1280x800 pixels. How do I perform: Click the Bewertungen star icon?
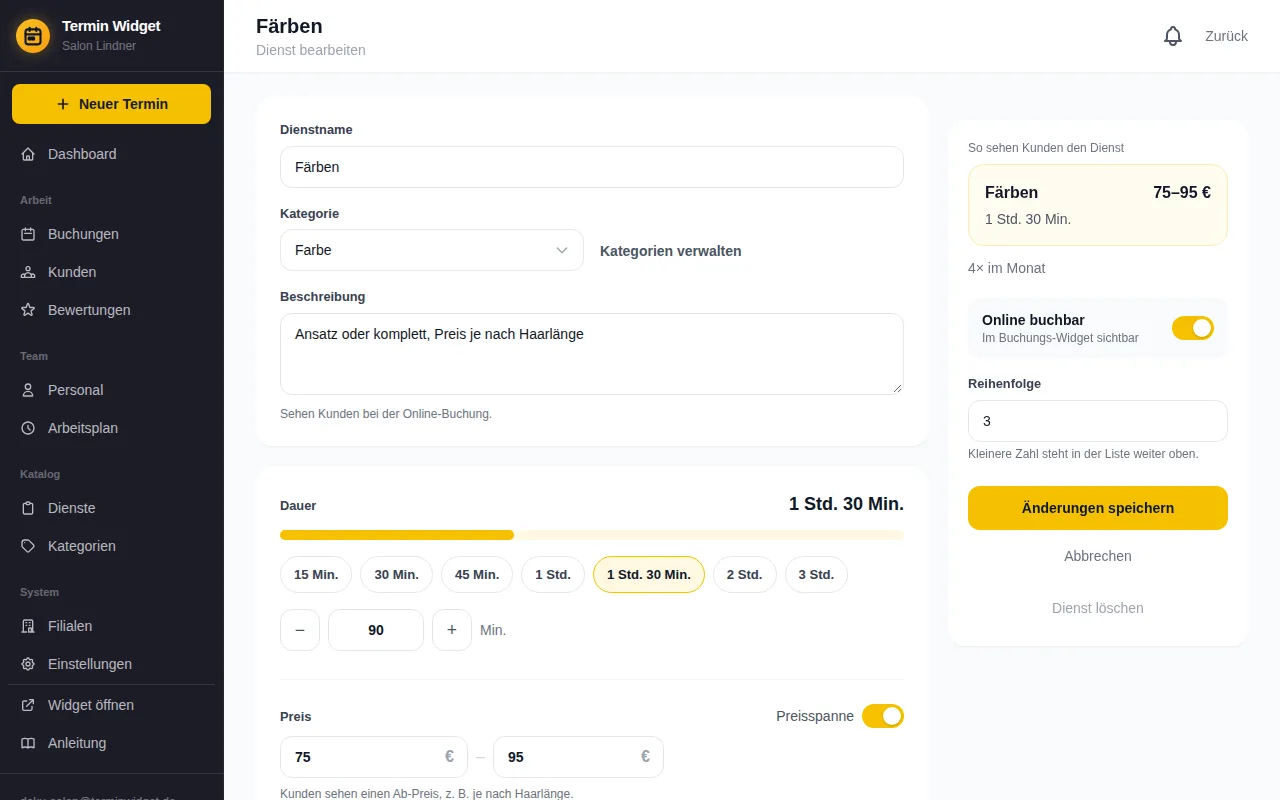pyautogui.click(x=28, y=310)
